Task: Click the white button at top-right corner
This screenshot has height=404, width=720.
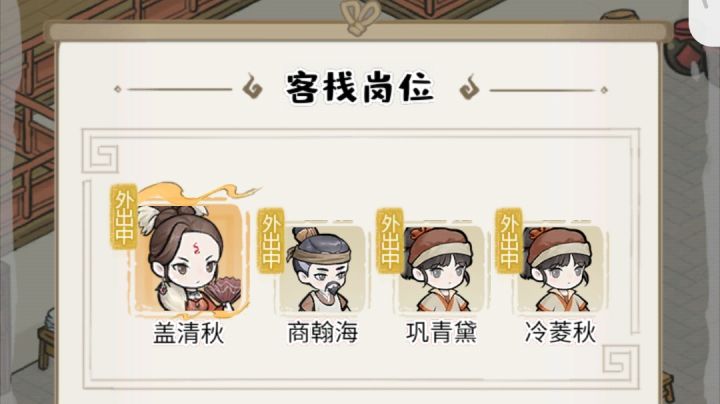Action: click(x=705, y=21)
